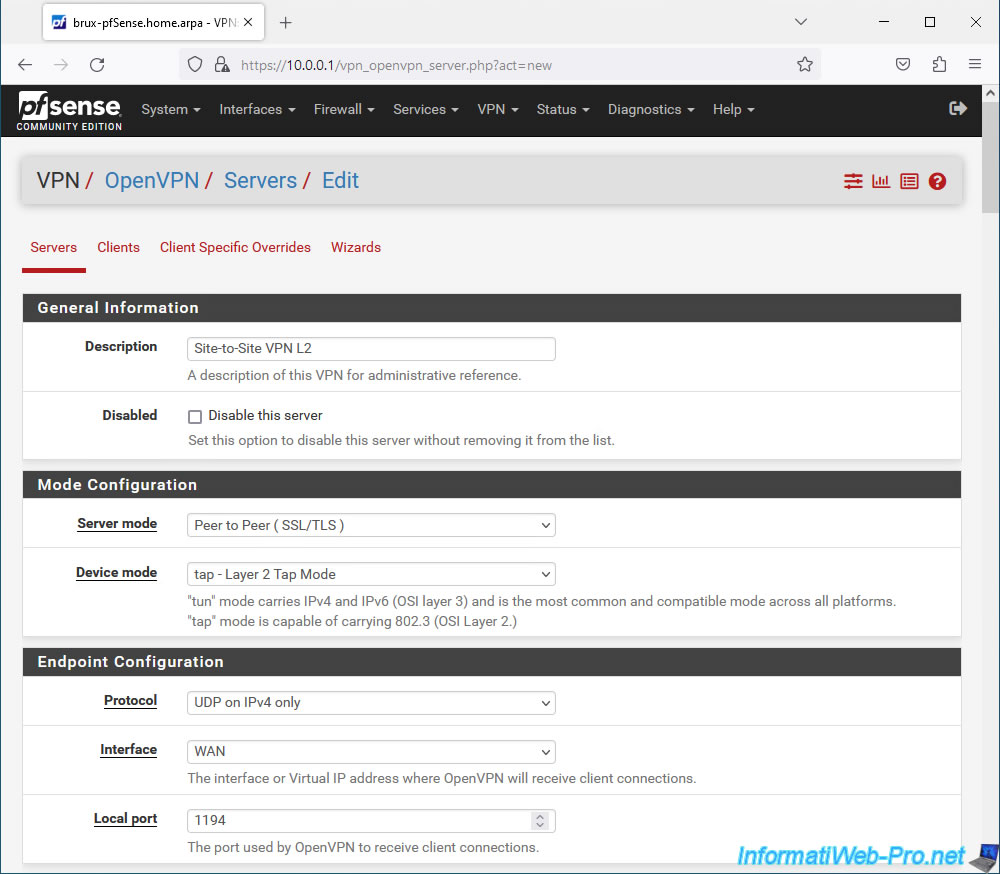1000x874 pixels.
Task: Open Related settings sliders icon
Action: [x=853, y=181]
